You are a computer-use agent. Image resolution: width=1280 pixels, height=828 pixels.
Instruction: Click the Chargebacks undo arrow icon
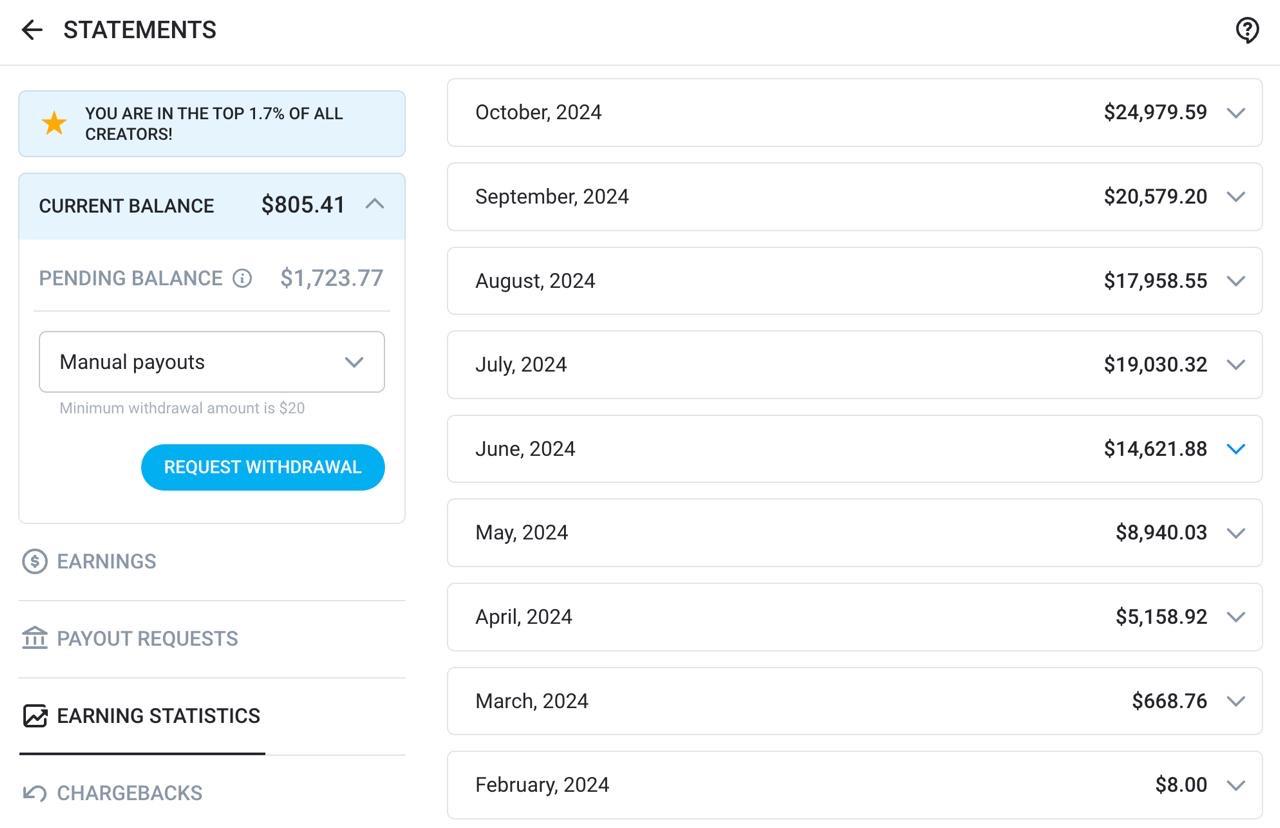pyautogui.click(x=35, y=793)
